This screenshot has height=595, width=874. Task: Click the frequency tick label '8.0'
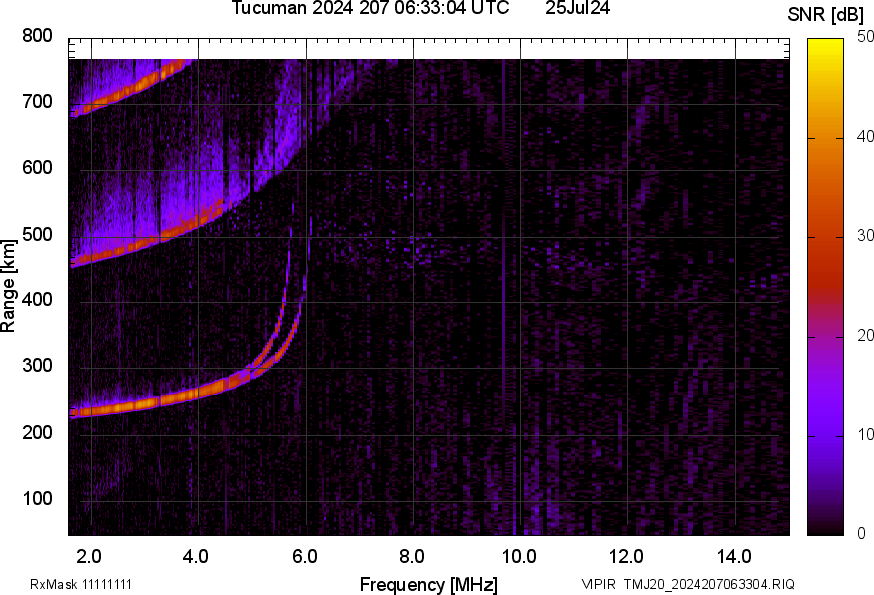click(x=411, y=557)
